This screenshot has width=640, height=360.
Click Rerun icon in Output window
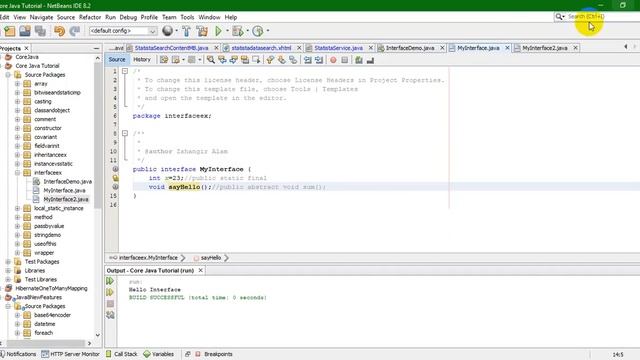coord(110,281)
